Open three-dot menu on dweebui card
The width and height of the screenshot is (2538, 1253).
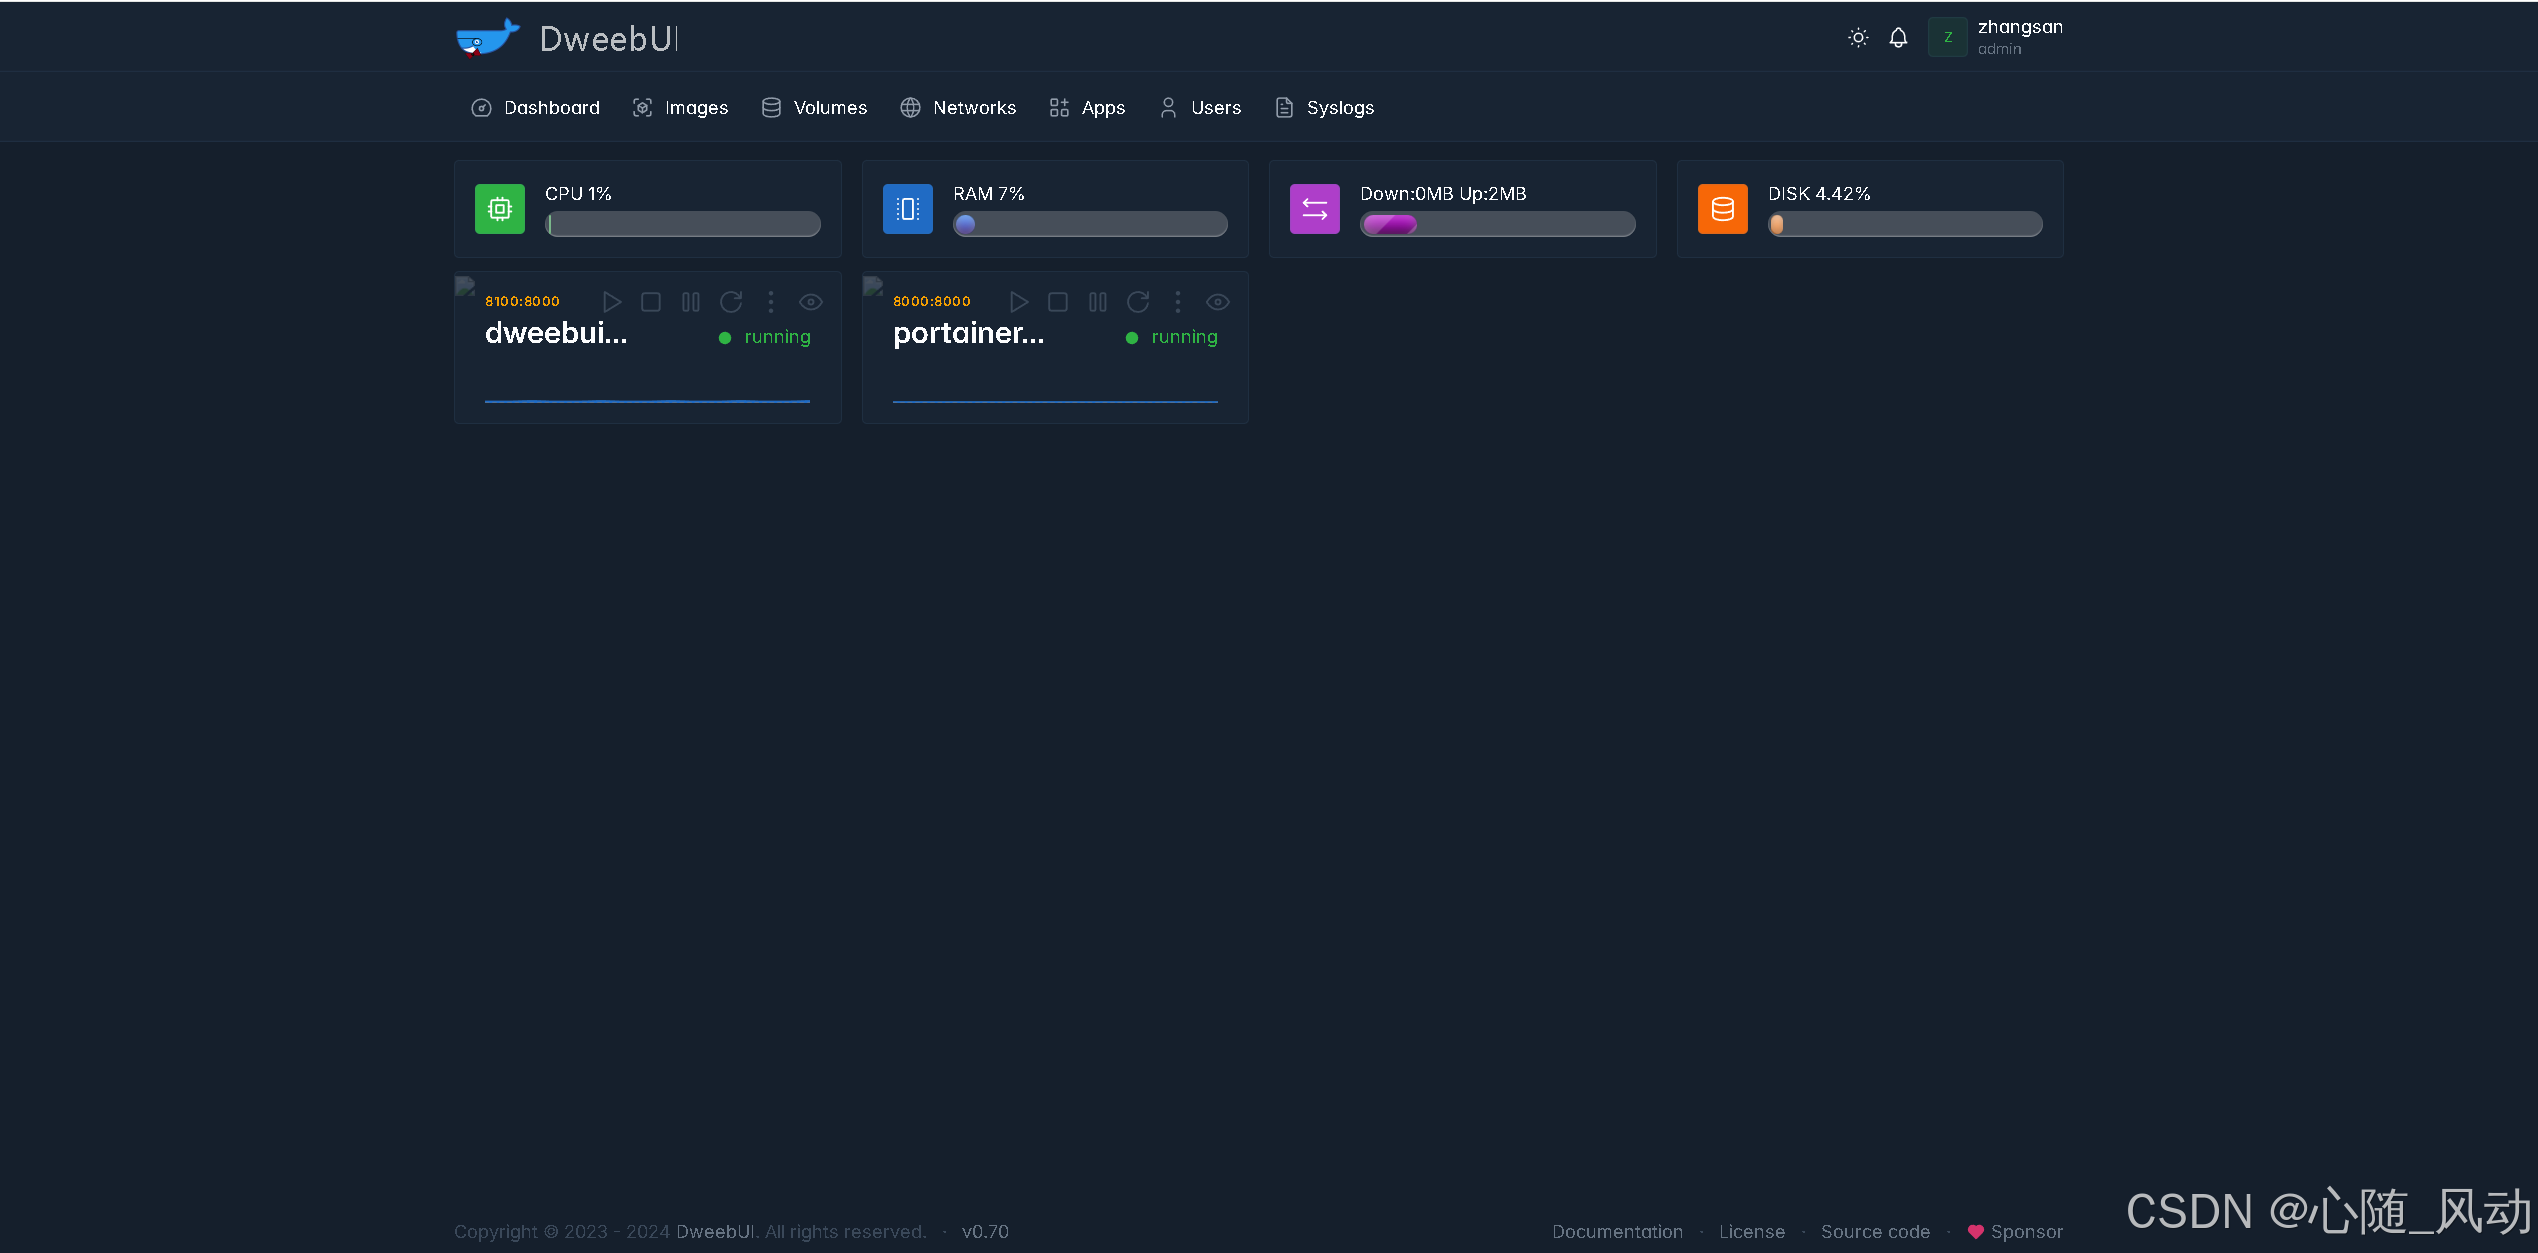(x=770, y=302)
